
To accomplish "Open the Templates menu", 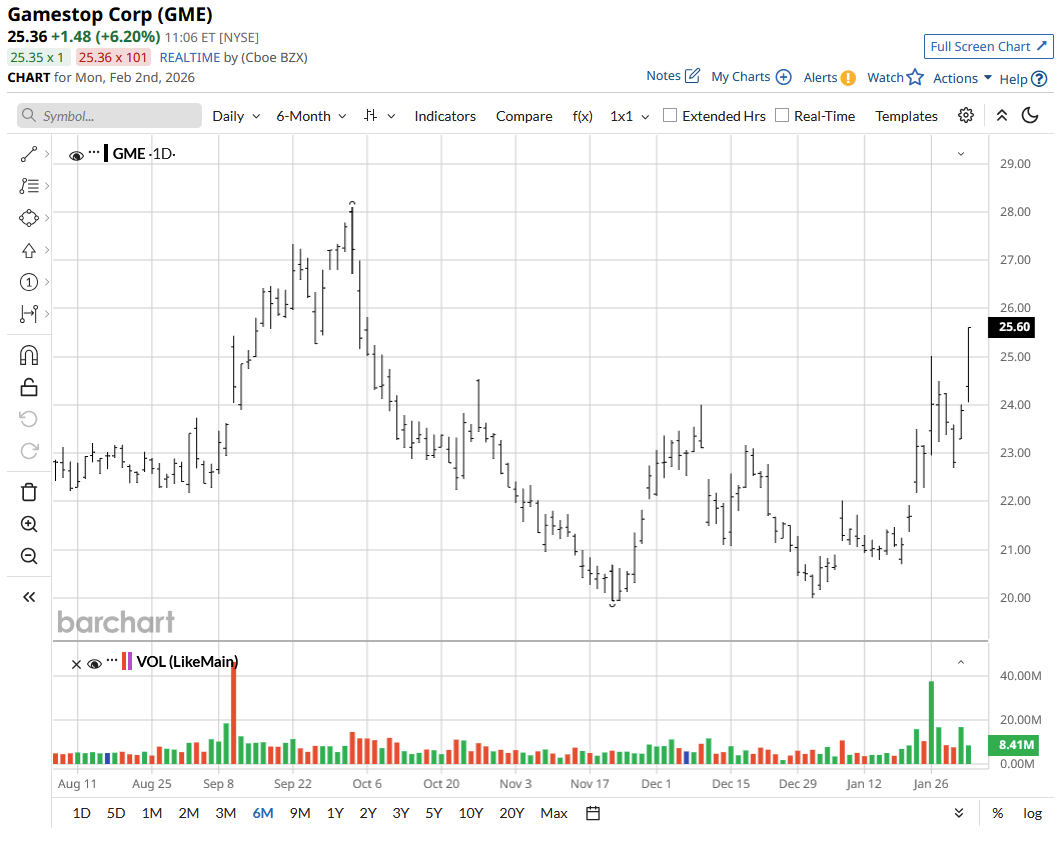I will (906, 116).
